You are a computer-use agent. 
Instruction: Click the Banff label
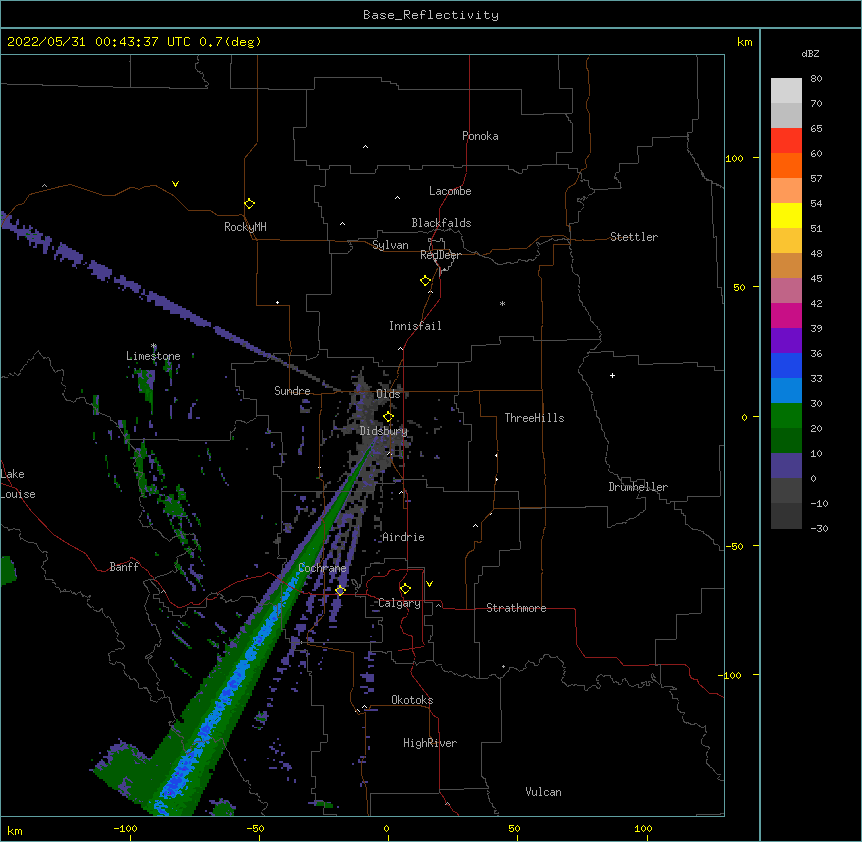click(x=124, y=567)
